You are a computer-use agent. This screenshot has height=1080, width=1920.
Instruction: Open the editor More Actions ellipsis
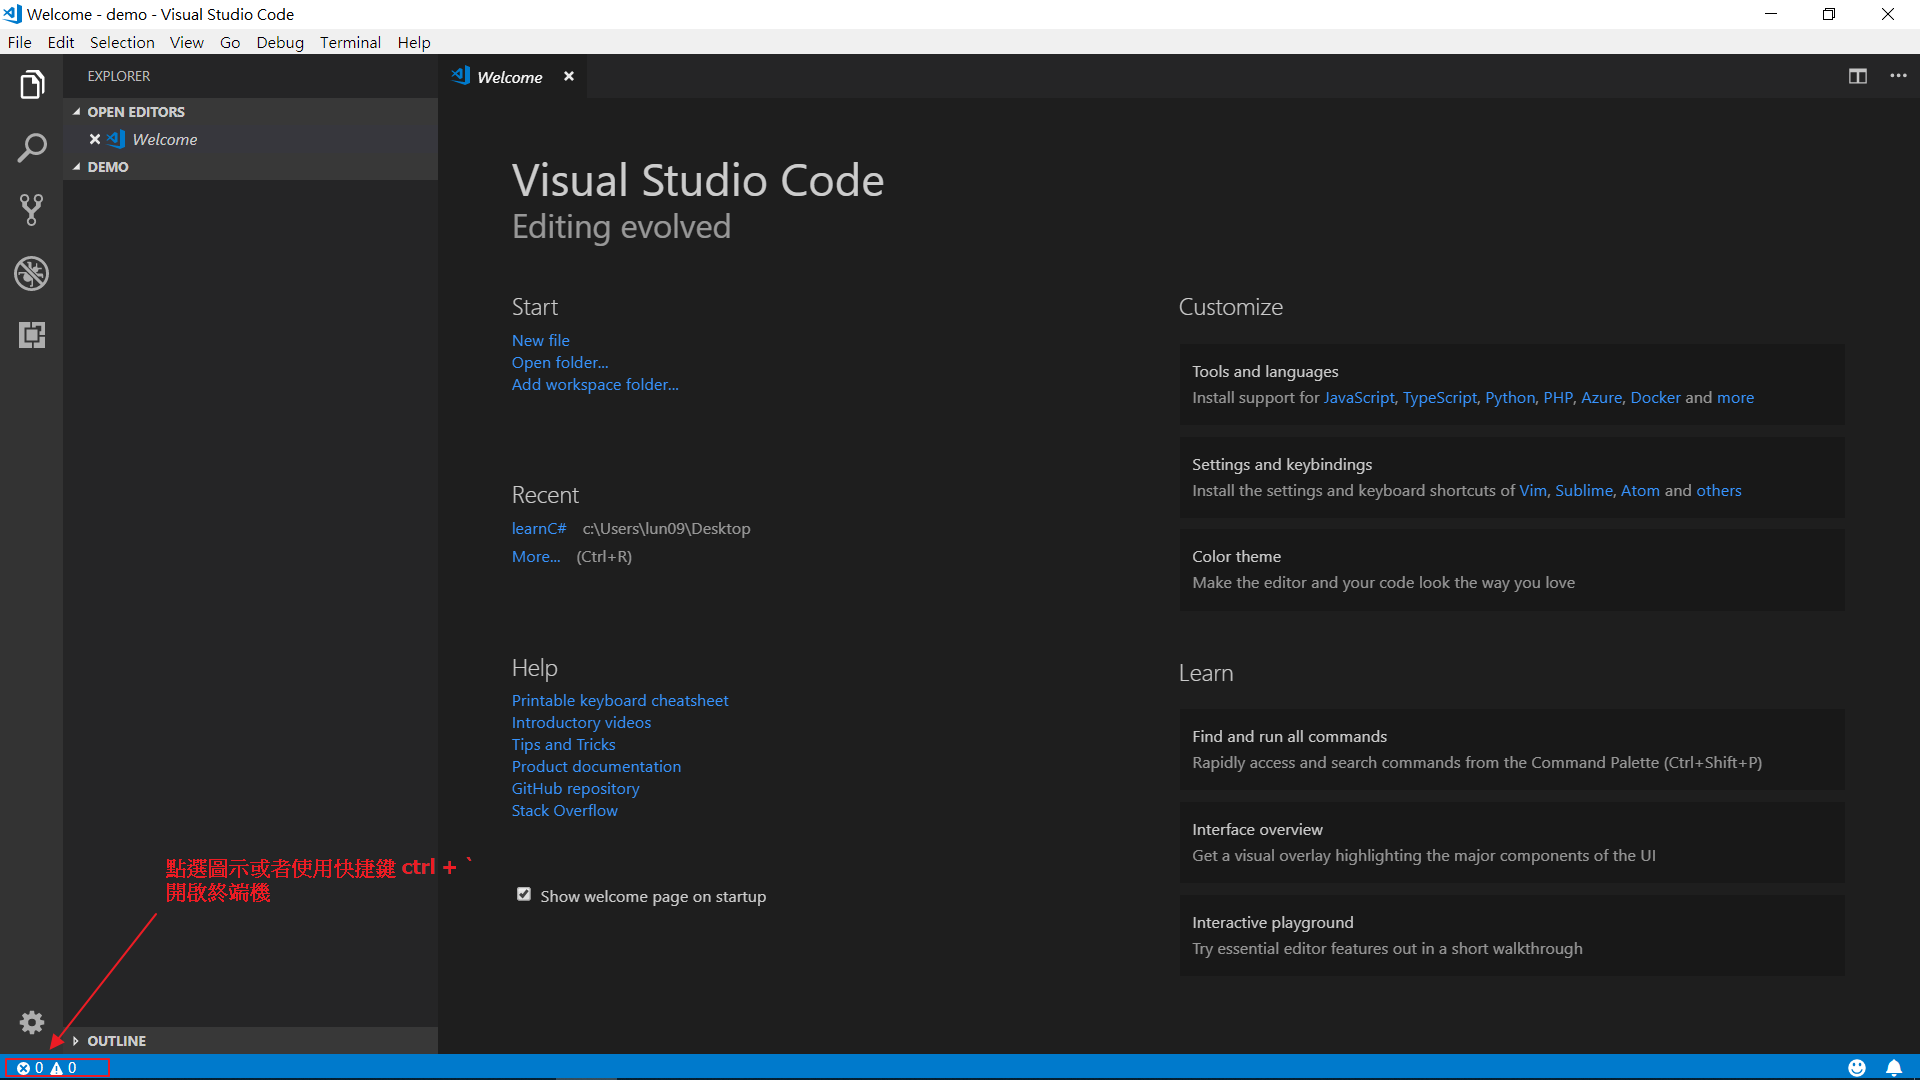point(1898,76)
